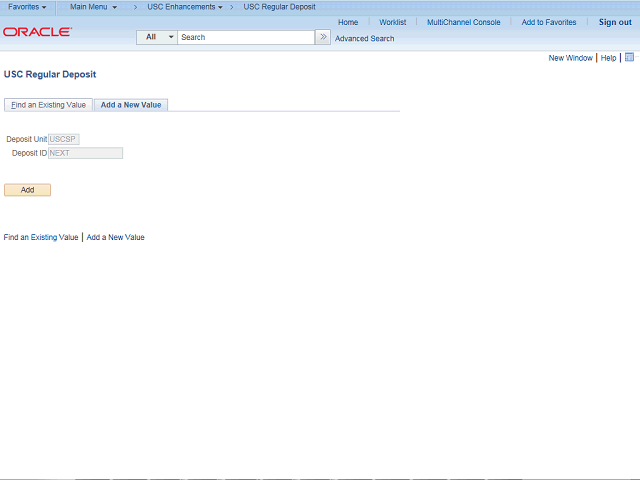Open Advanced Search link
The width and height of the screenshot is (640, 480).
click(364, 38)
